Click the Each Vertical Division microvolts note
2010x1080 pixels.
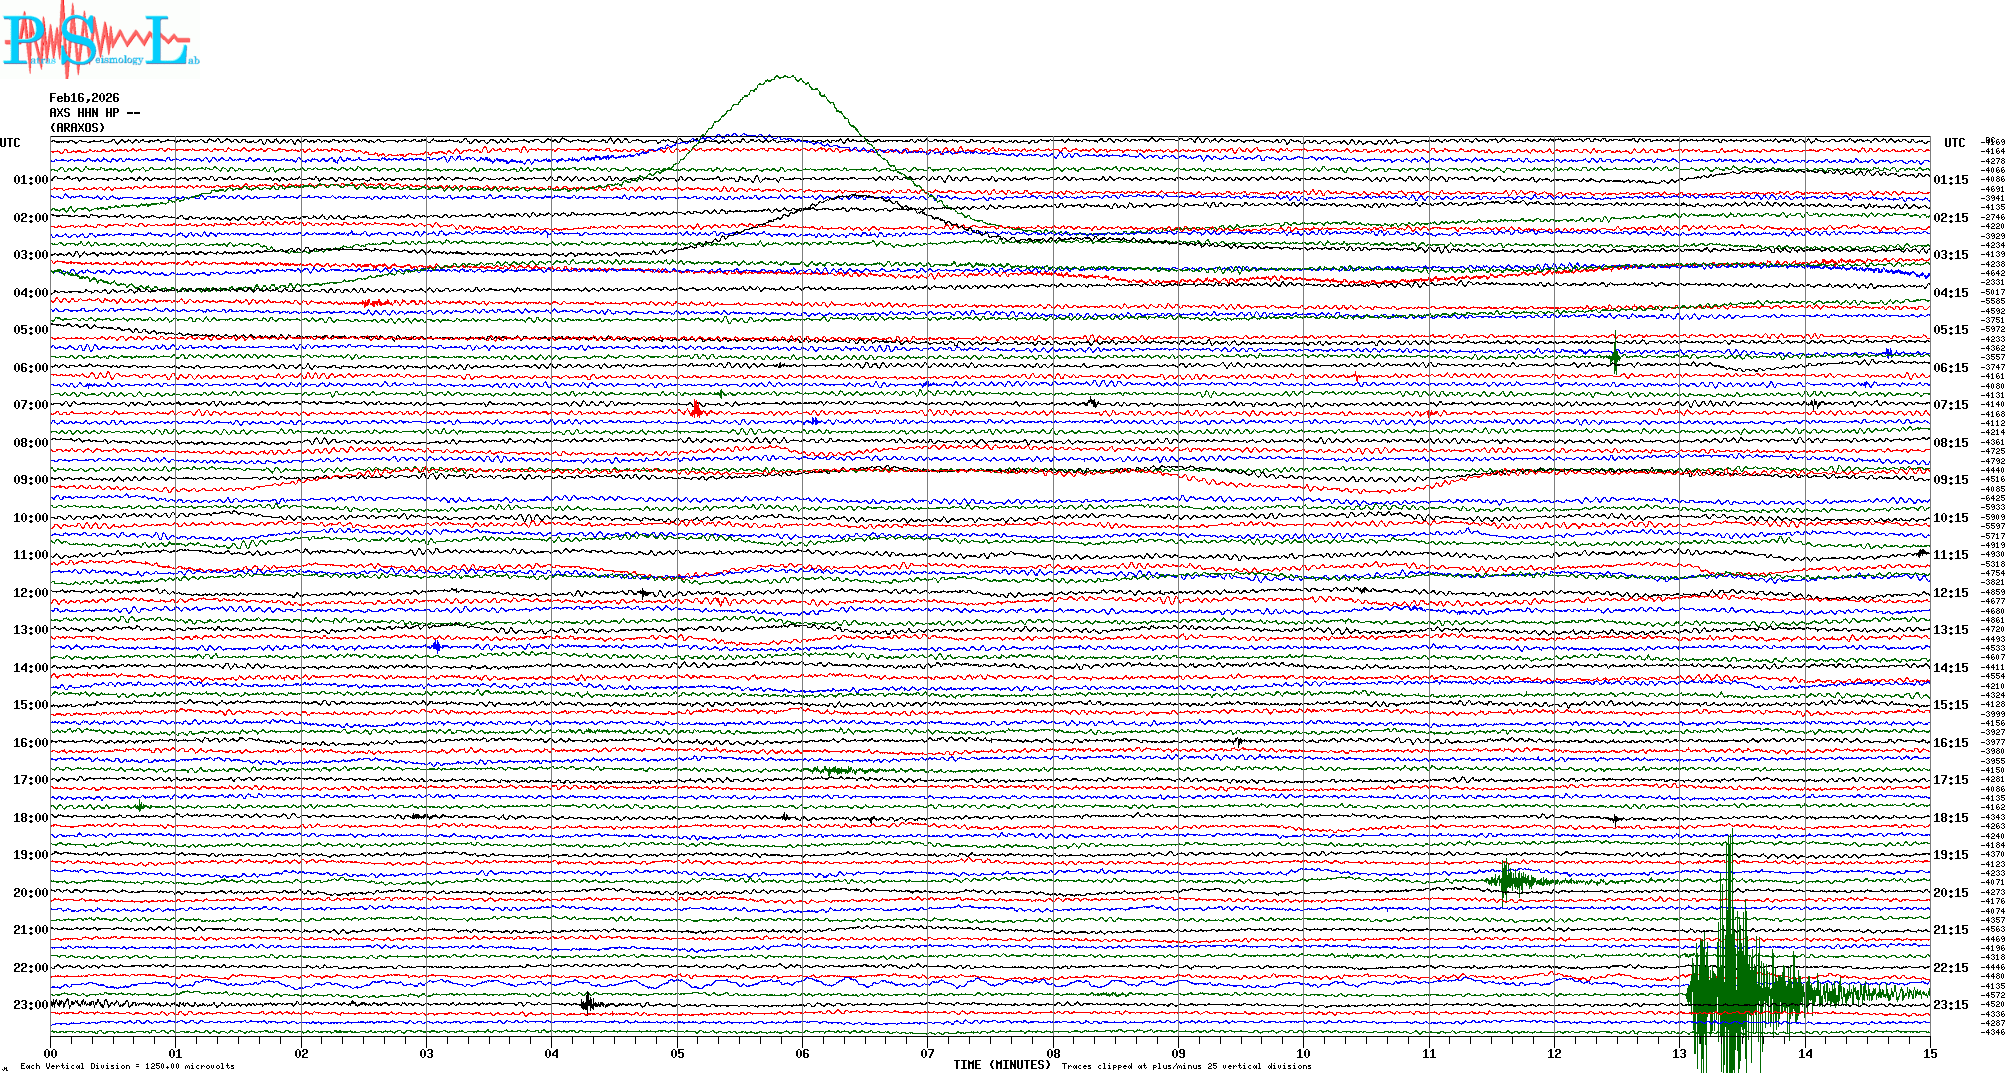127,1066
